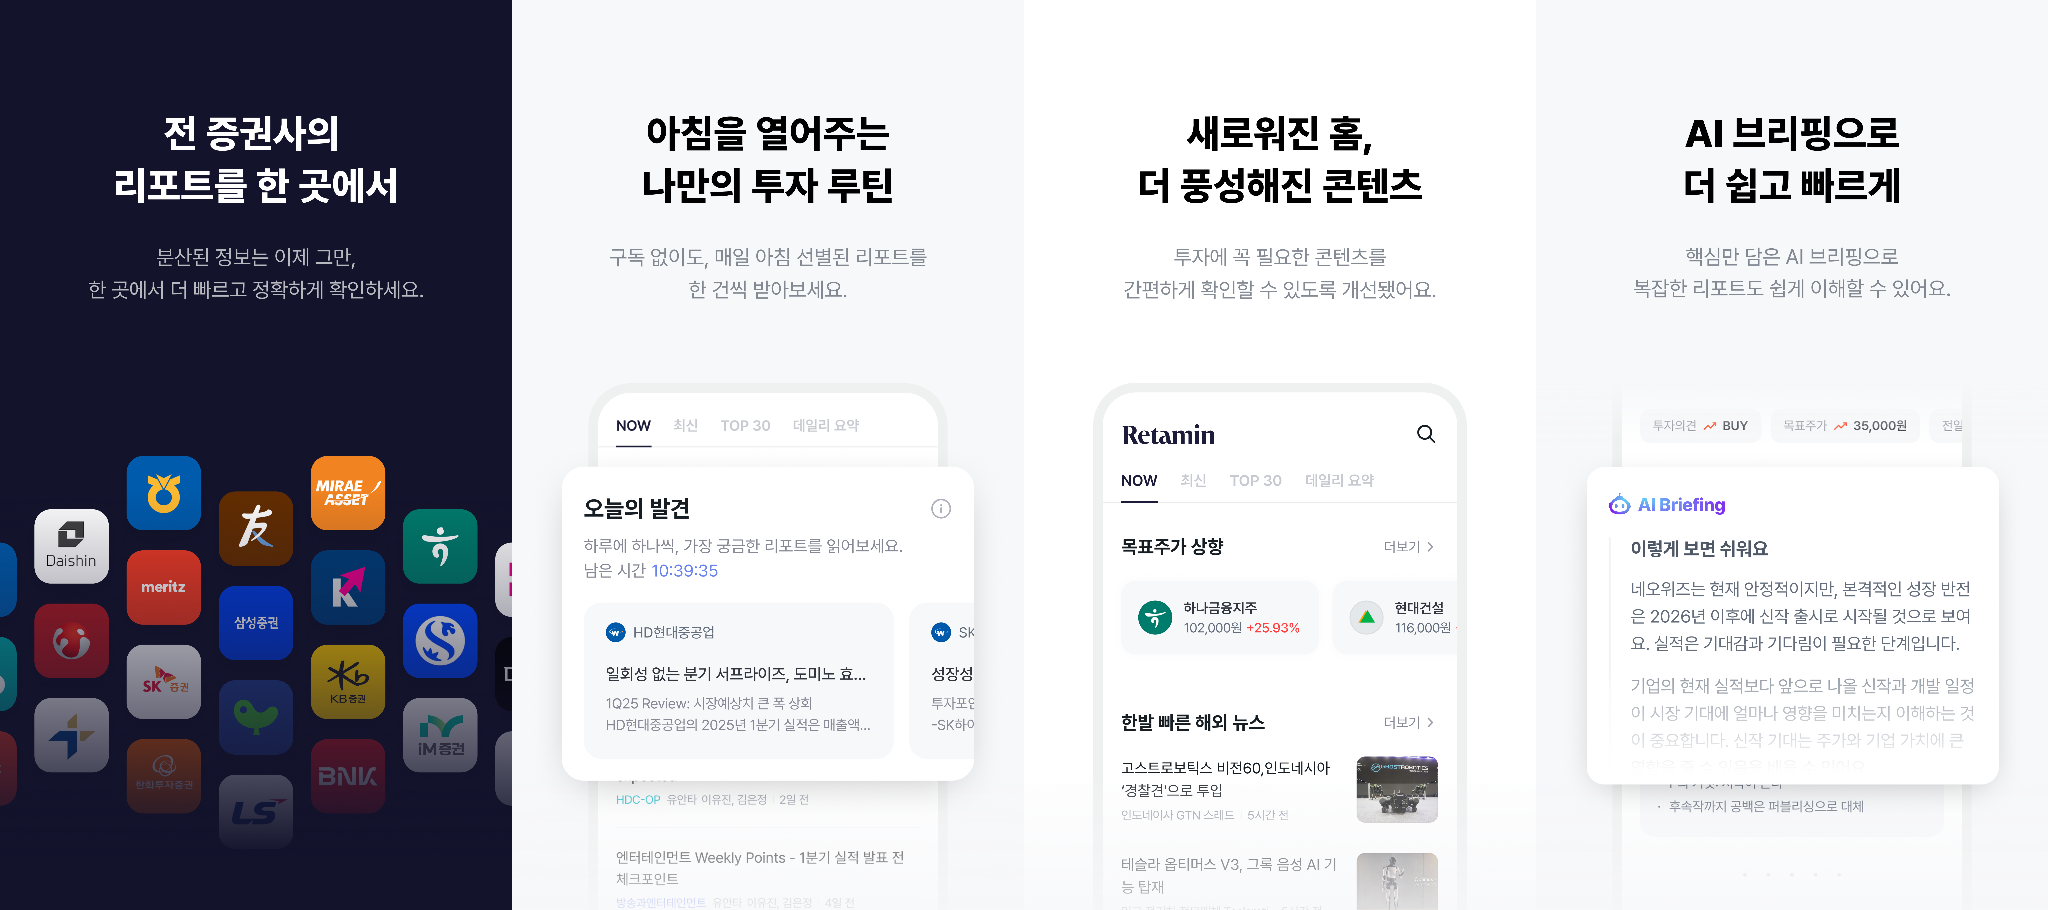Open the 삼성증권 blue icon
This screenshot has height=910, width=2048.
(256, 623)
